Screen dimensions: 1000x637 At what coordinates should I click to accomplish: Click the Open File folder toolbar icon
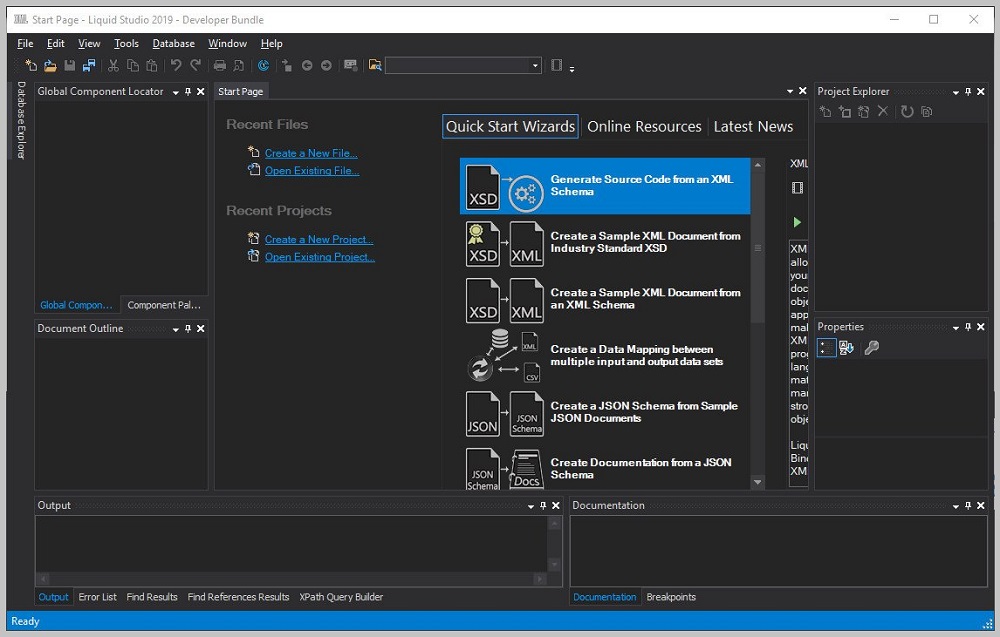coord(50,65)
